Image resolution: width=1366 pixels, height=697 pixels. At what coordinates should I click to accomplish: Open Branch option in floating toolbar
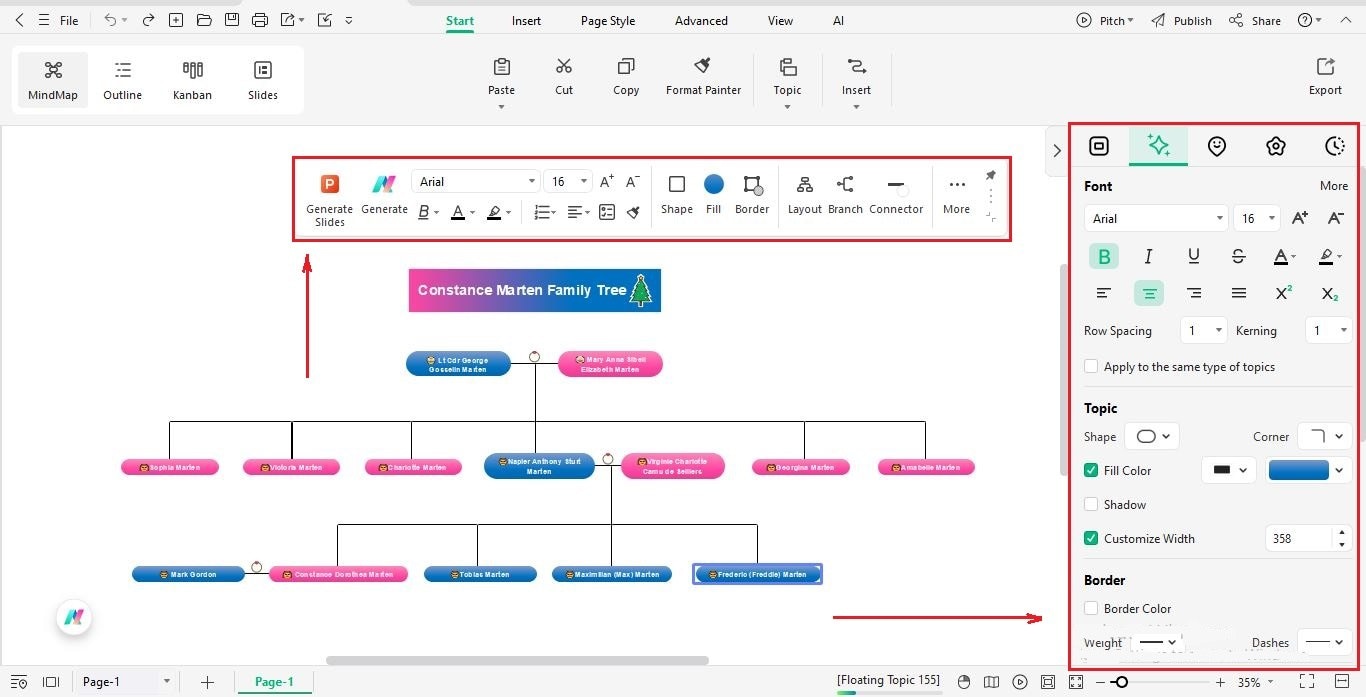845,195
